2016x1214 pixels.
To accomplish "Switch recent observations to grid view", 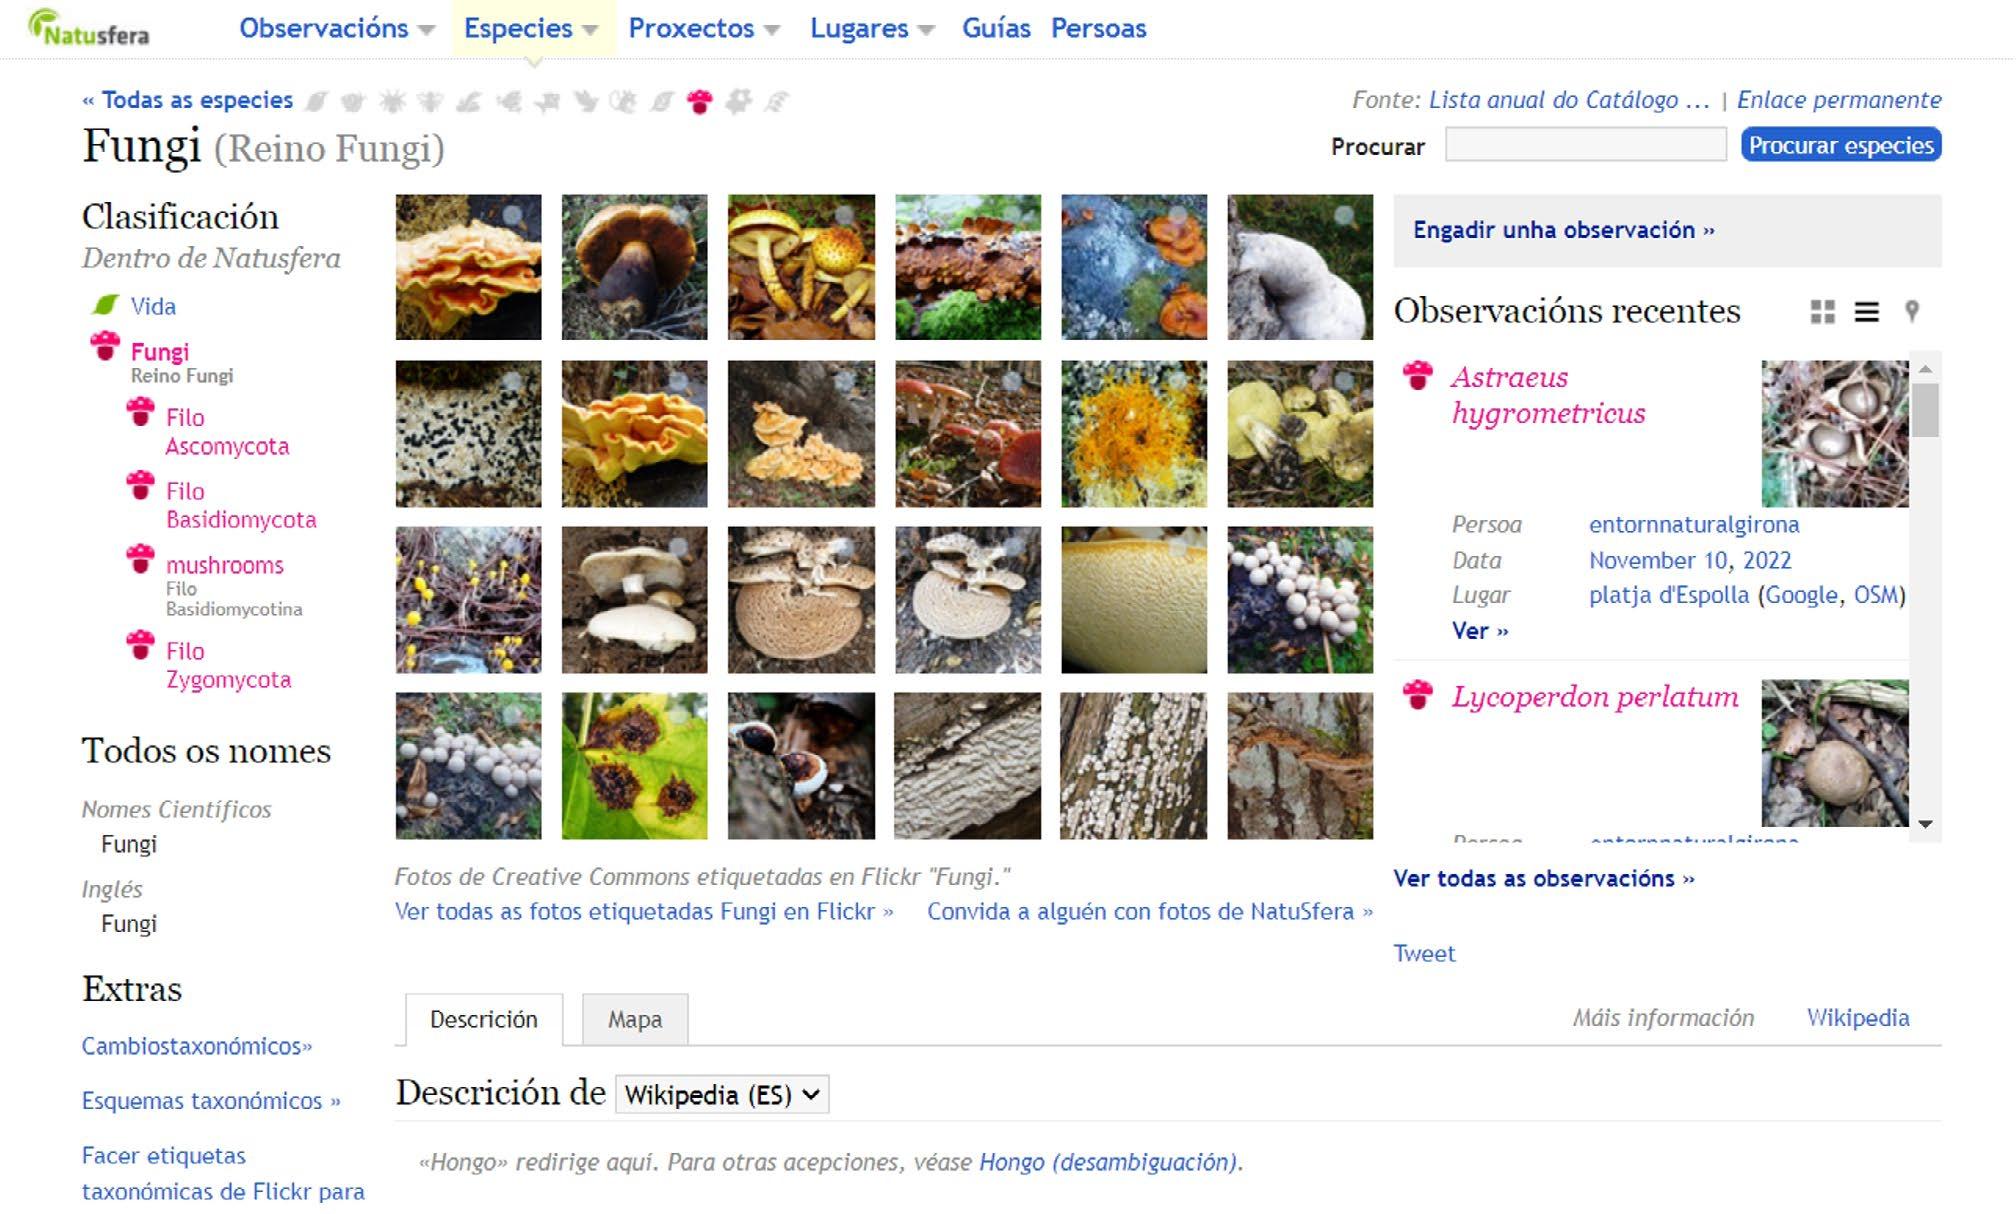I will tap(1822, 312).
